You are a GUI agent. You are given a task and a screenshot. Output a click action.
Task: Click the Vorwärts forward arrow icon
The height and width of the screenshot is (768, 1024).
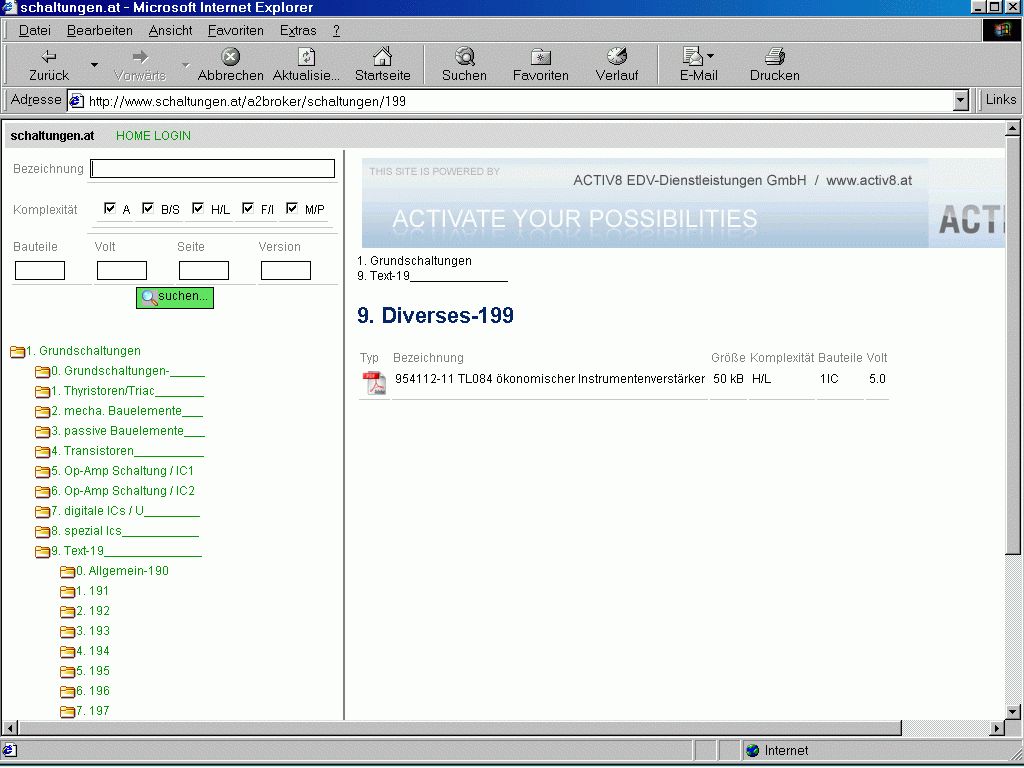click(x=140, y=57)
